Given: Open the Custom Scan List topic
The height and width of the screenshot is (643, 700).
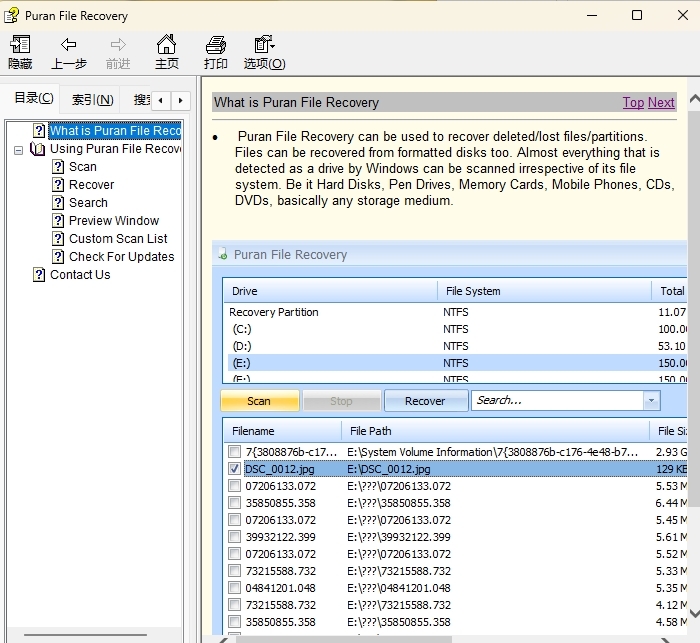Looking at the screenshot, I should click(x=118, y=238).
